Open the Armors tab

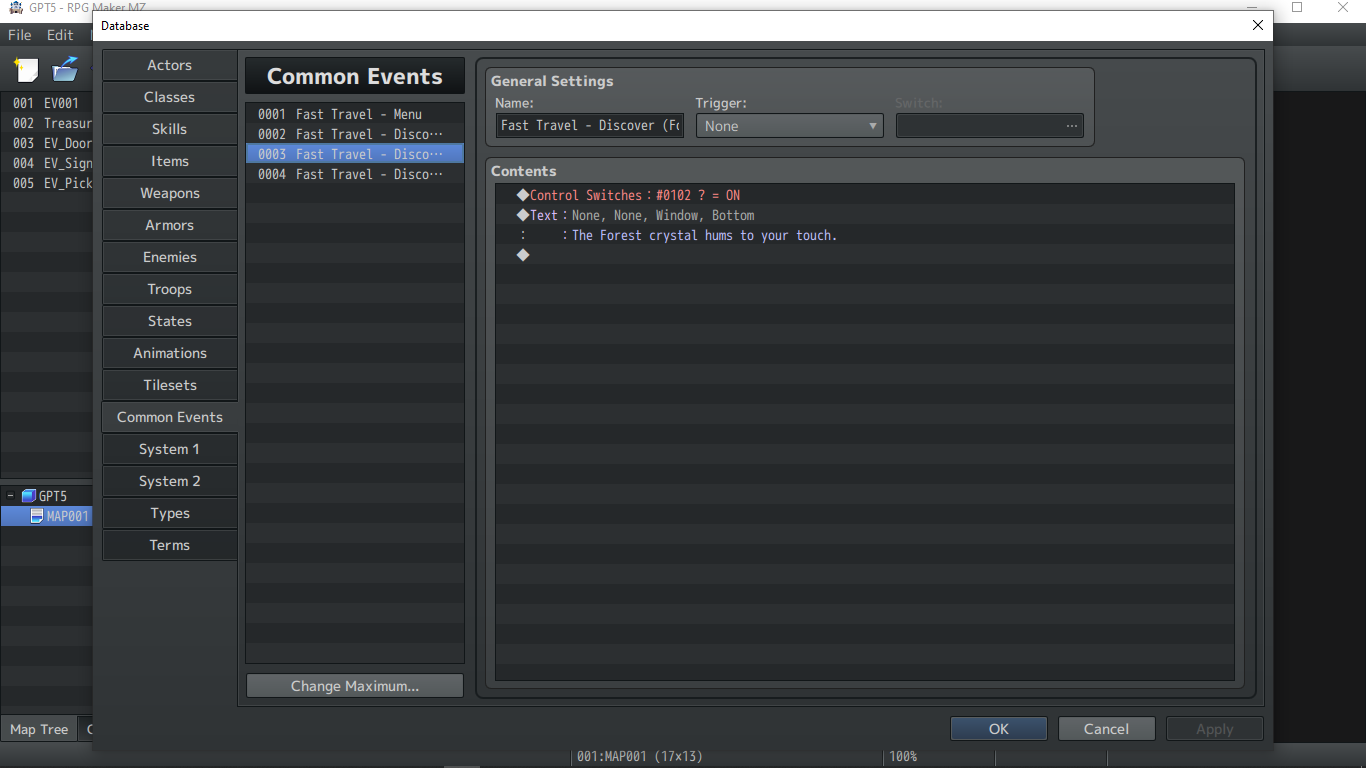170,225
